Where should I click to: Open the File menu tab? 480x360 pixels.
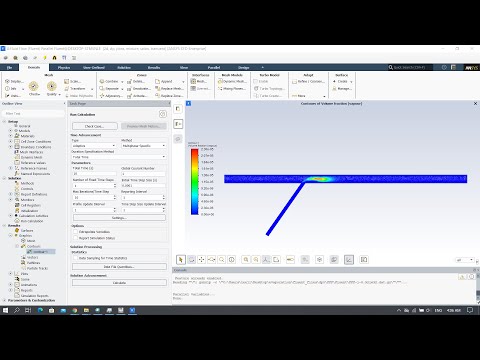(x=9, y=67)
